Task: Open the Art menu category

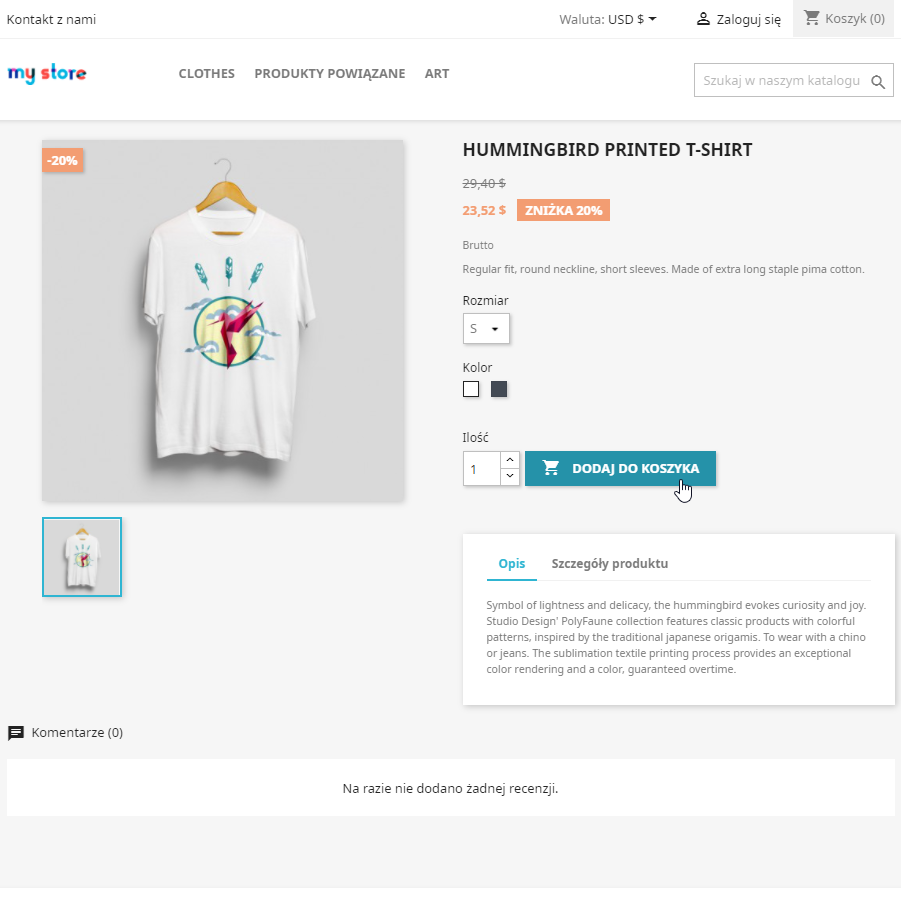Action: coord(437,74)
